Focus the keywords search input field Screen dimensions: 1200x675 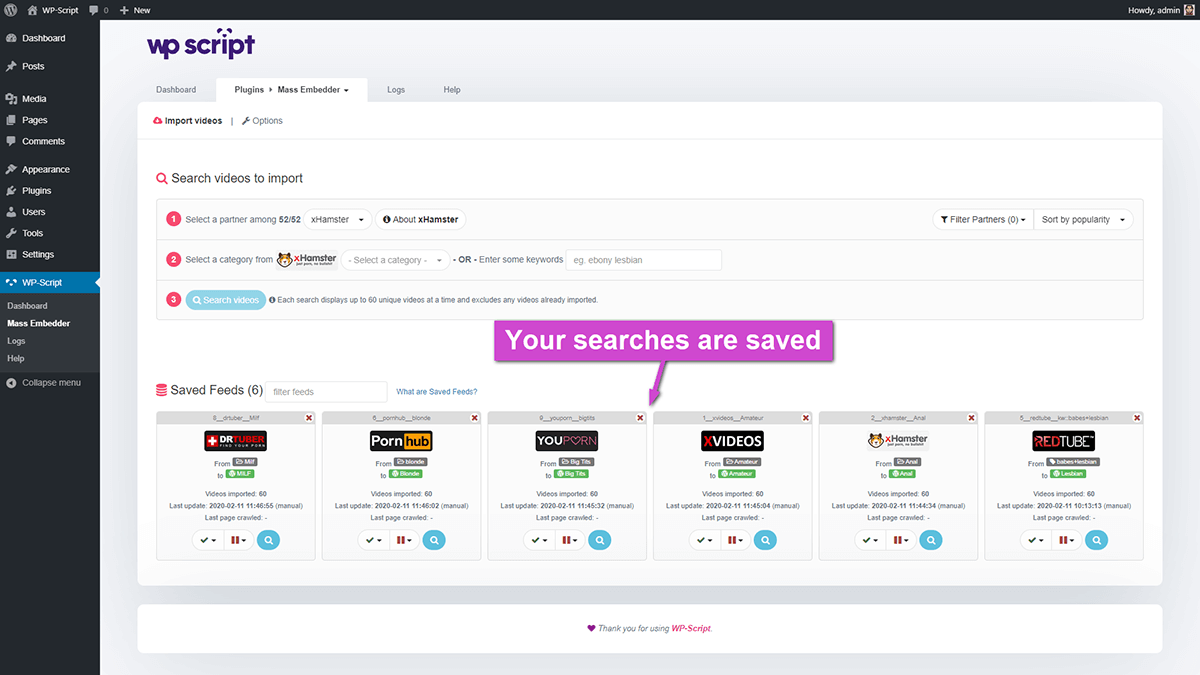(644, 260)
